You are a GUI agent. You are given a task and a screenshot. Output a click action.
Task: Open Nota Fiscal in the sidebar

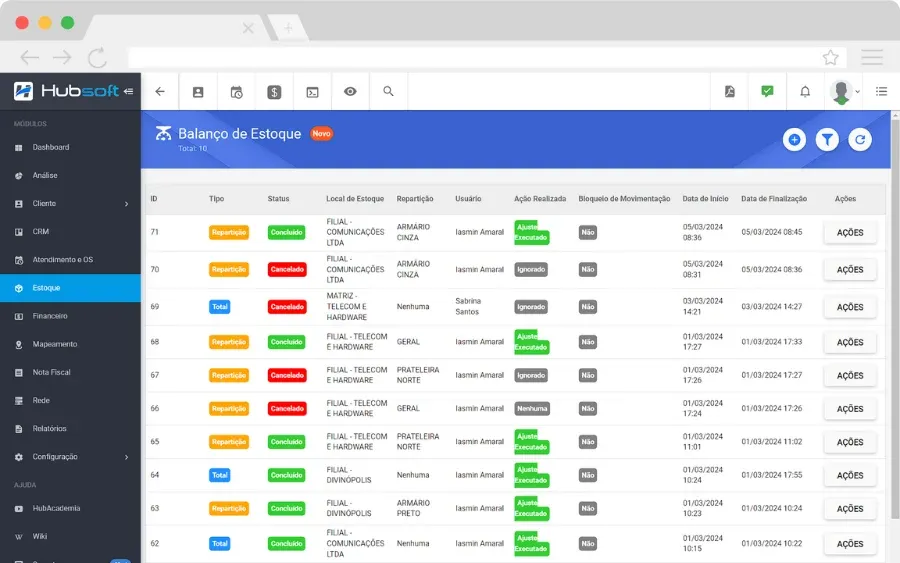click(x=70, y=372)
